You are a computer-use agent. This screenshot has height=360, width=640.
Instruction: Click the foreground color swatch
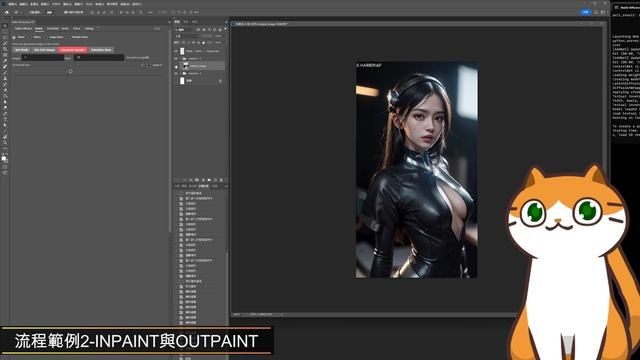point(3,157)
